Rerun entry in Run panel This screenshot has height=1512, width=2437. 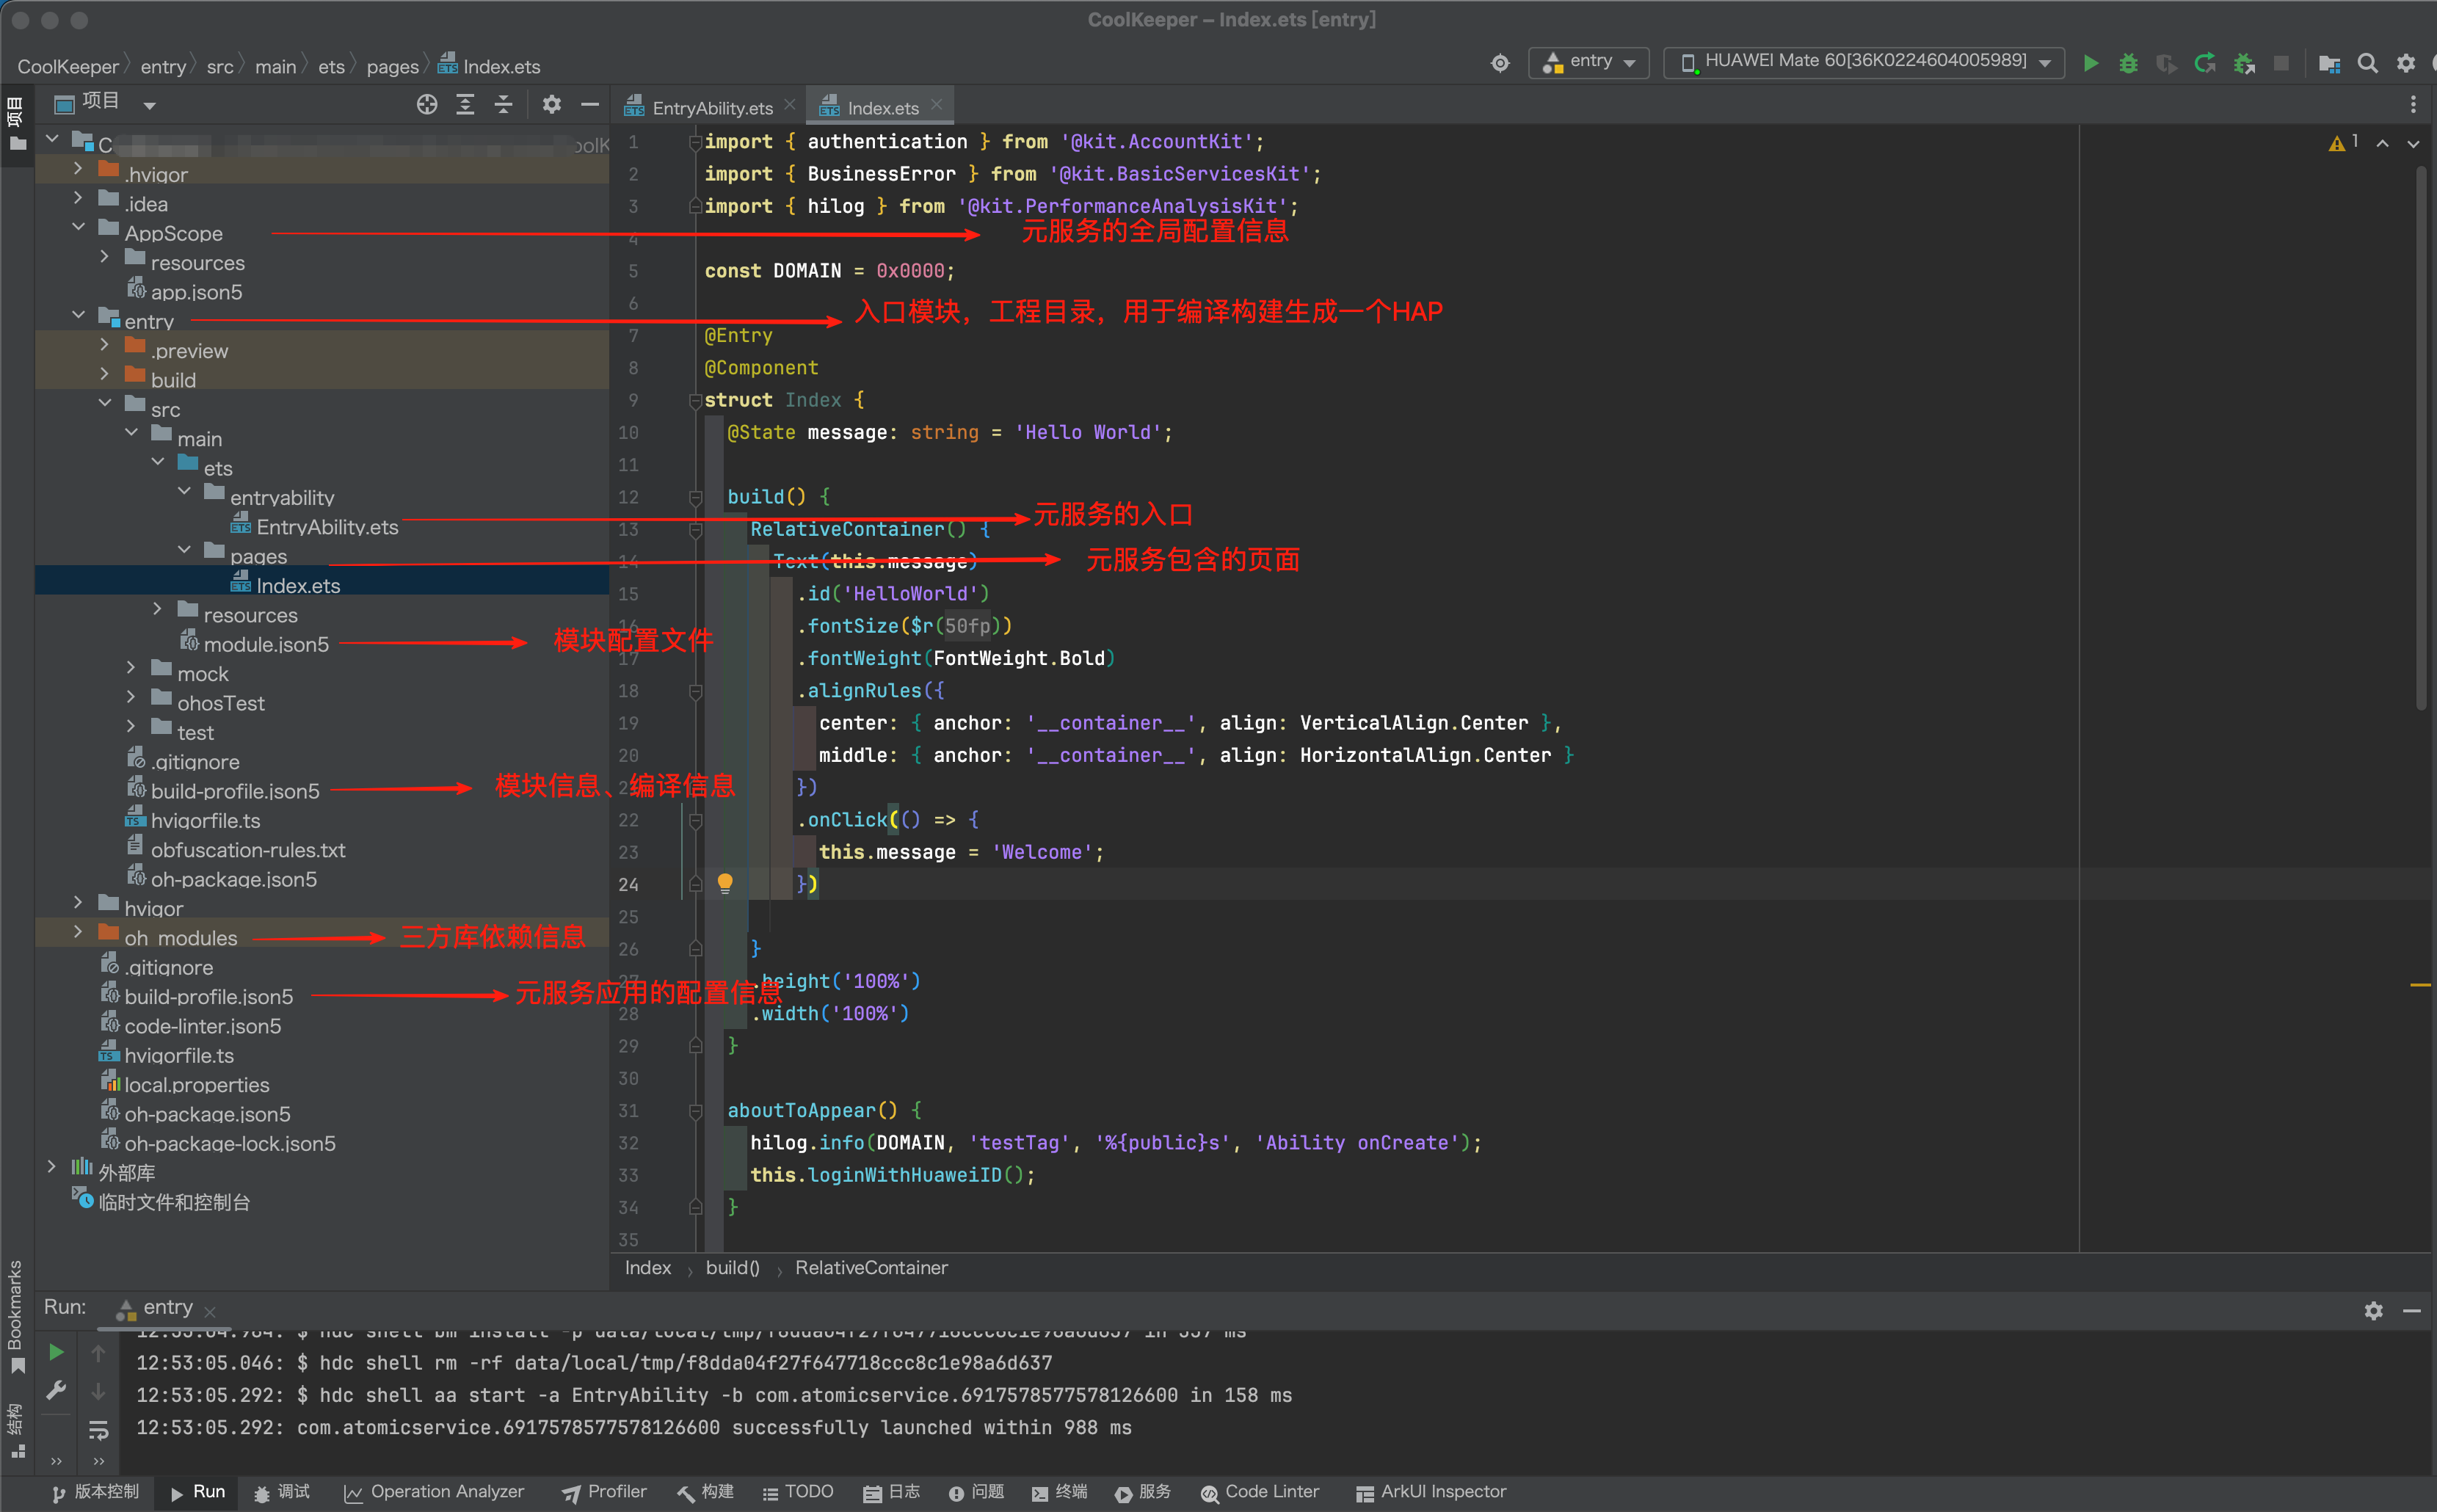coord(57,1352)
